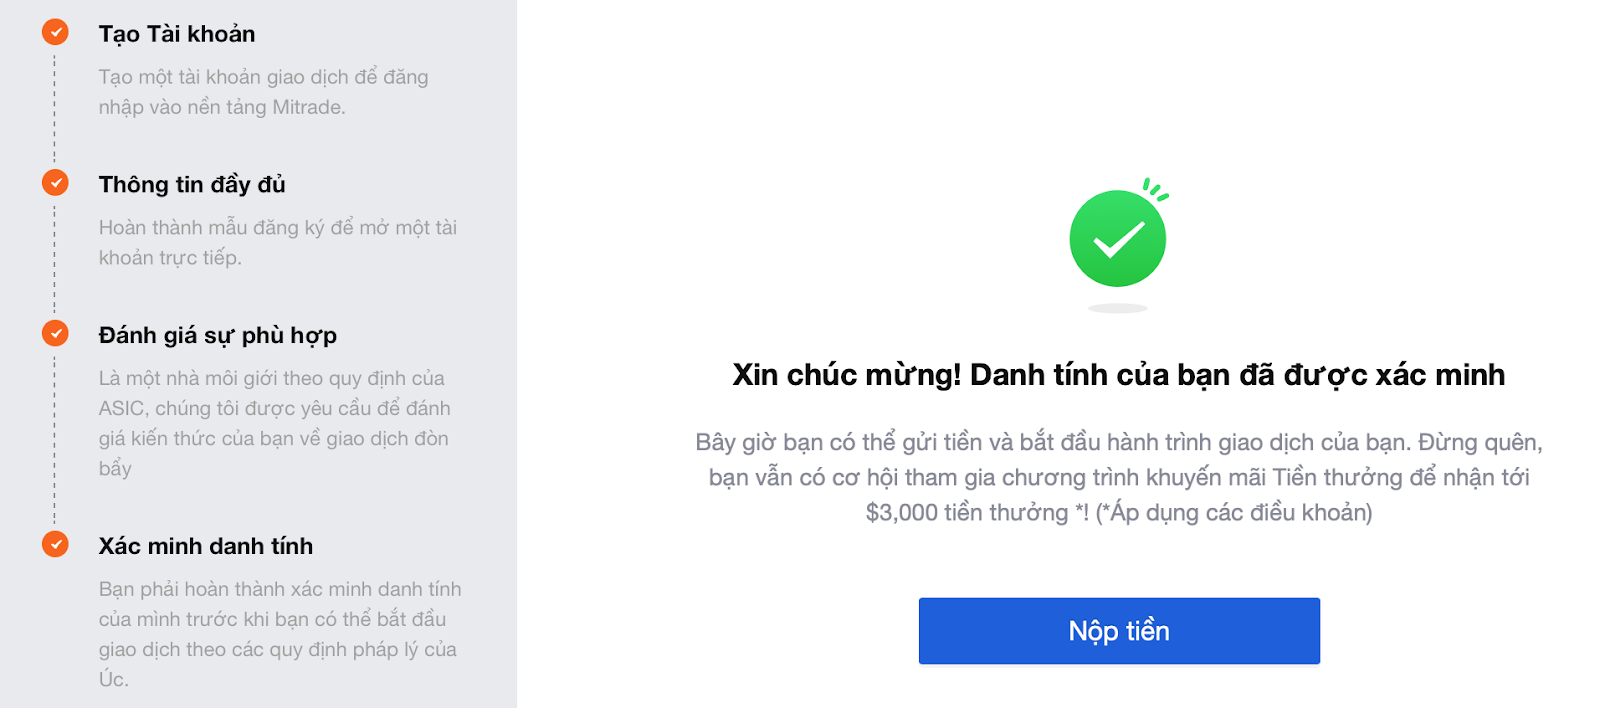Click the green sparkle marks above the checkmark
Image resolution: width=1600 pixels, height=708 pixels.
click(x=1156, y=189)
